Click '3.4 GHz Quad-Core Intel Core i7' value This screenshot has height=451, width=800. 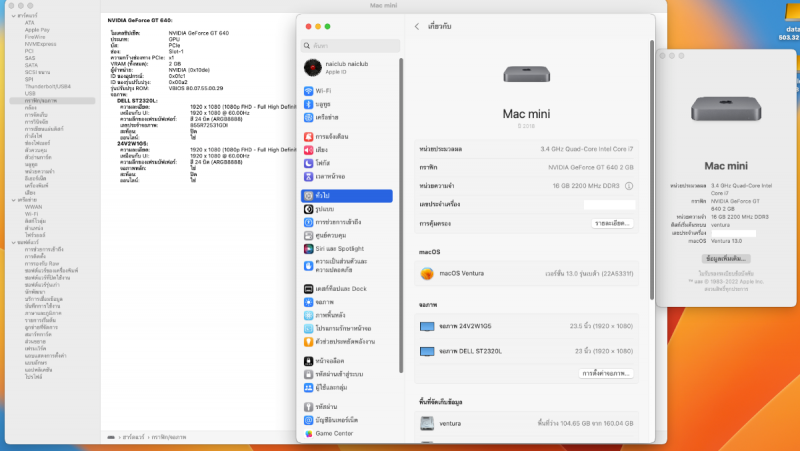pos(587,149)
